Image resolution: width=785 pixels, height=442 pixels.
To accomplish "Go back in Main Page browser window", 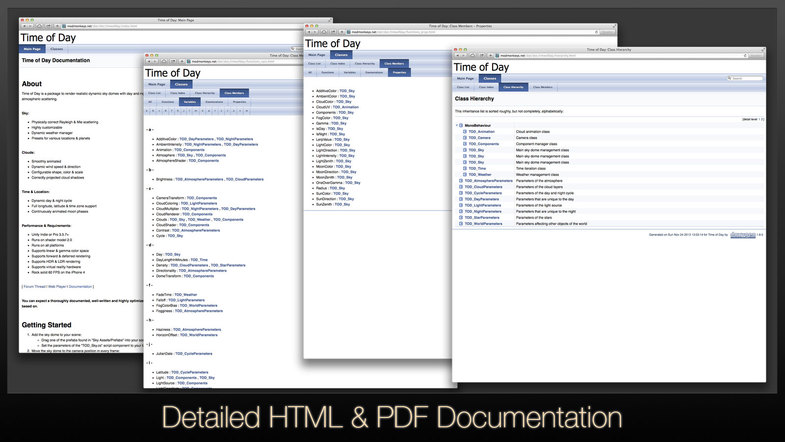I will 24,26.
